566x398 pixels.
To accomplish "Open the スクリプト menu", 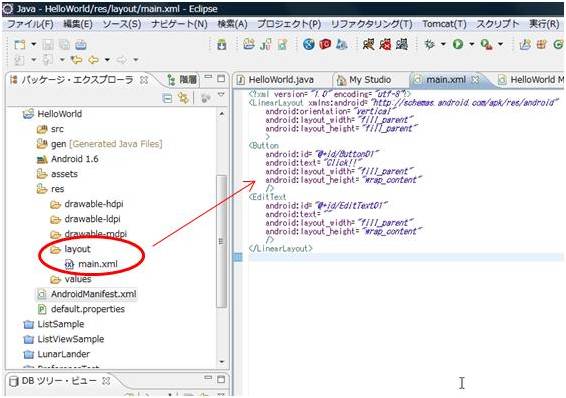I will (x=498, y=25).
